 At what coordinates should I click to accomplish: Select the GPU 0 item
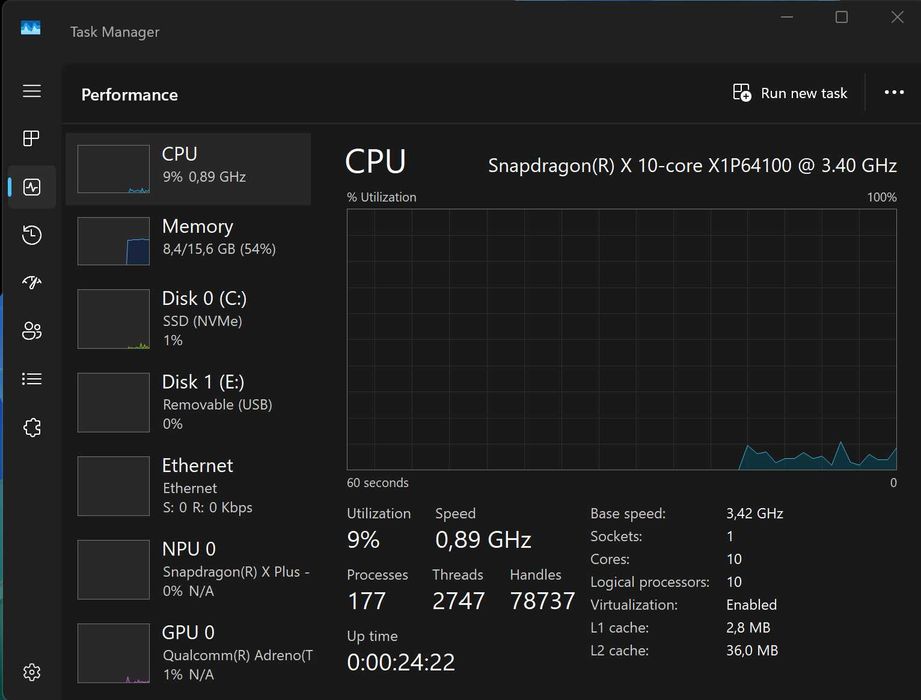coord(188,653)
